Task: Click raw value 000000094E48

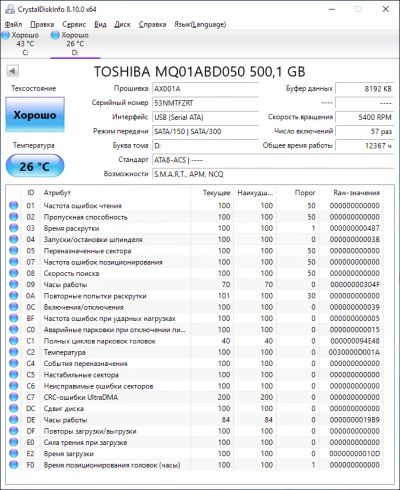Action: click(355, 341)
